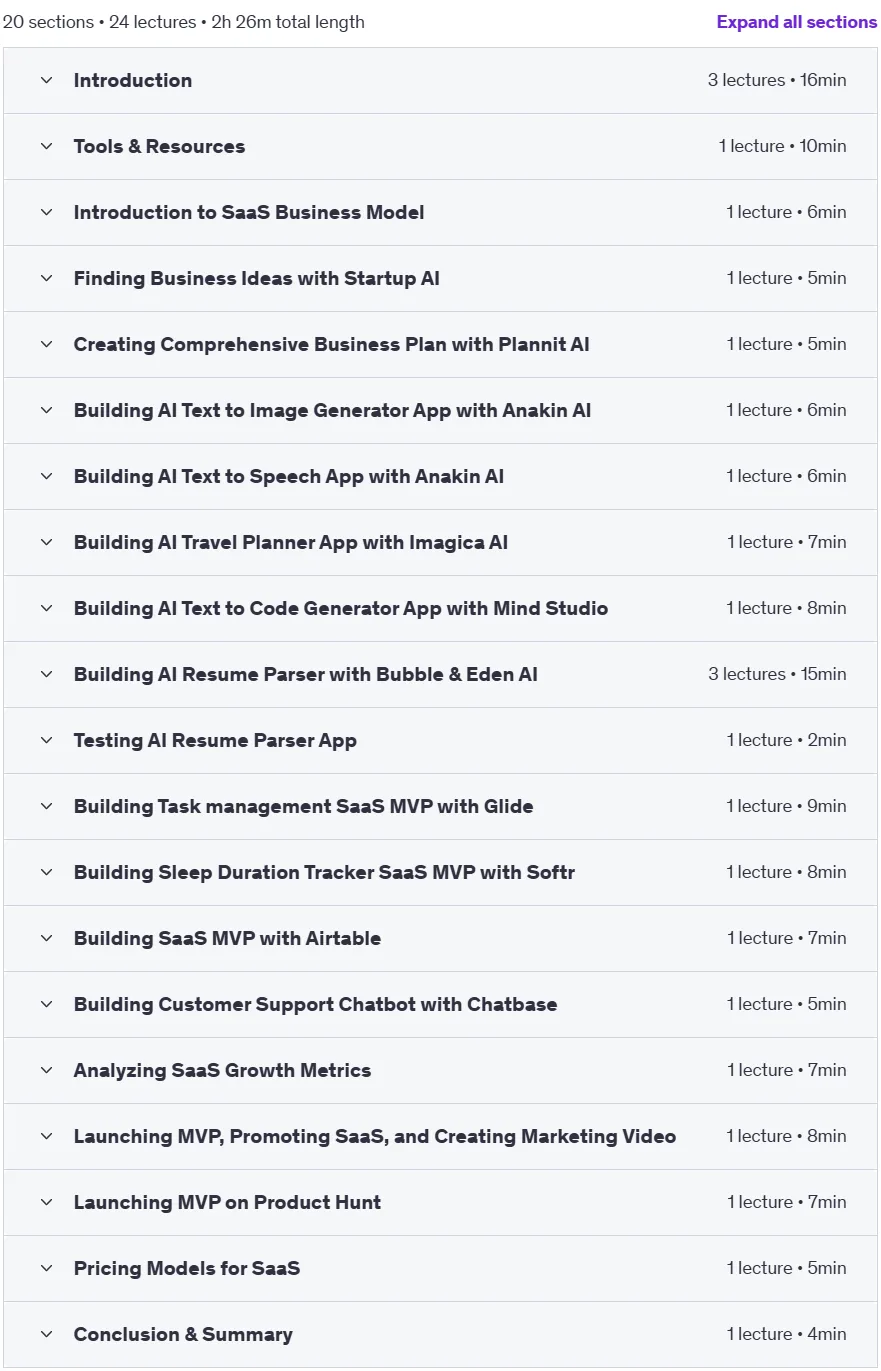Expand chevron for Launching MVP on Product Hunt
Viewport: 881px width, 1371px height.
(46, 1202)
